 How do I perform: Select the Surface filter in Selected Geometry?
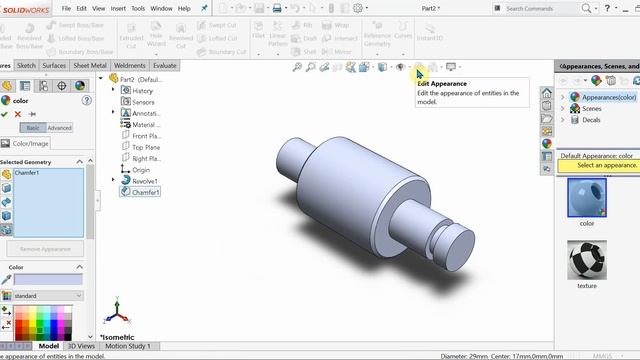pos(6,202)
